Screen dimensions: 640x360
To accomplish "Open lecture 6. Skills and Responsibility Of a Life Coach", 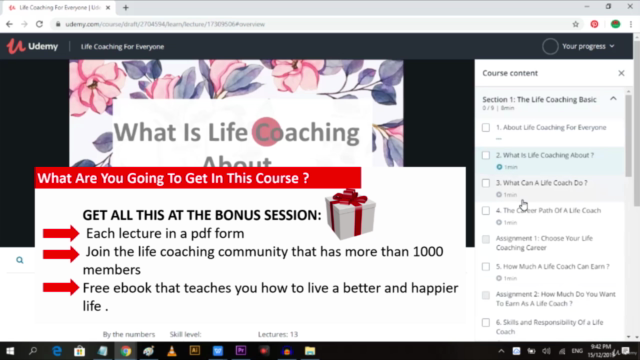I will point(549,327).
